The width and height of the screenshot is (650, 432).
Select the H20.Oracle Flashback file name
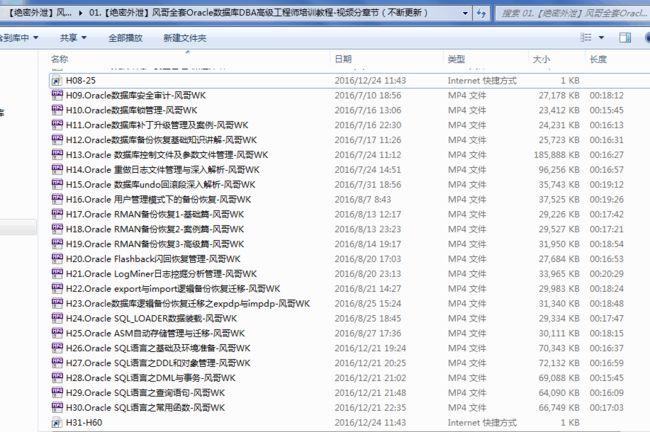pyautogui.click(x=153, y=259)
